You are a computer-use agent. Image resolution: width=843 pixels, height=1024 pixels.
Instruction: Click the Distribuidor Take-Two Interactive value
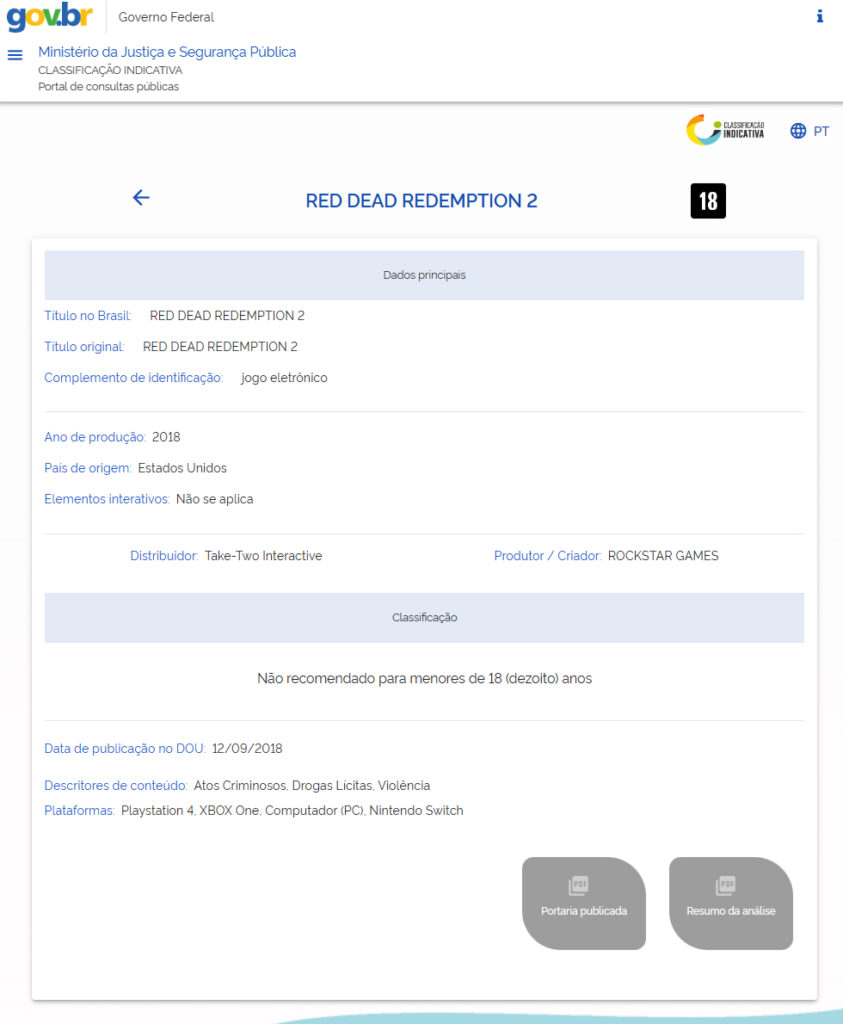point(263,556)
